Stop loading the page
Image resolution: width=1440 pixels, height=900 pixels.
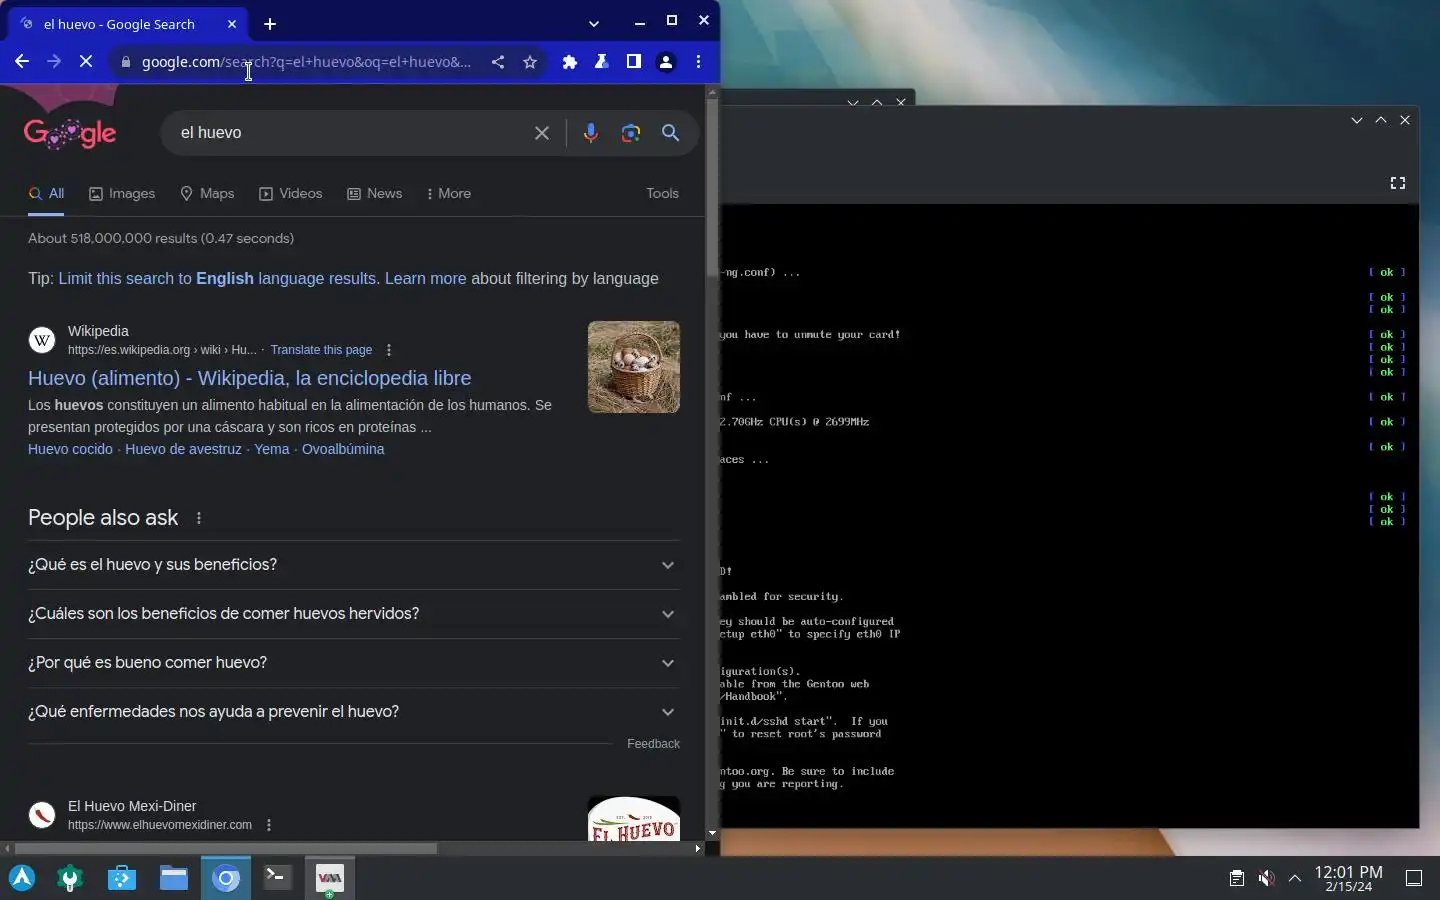pyautogui.click(x=86, y=62)
